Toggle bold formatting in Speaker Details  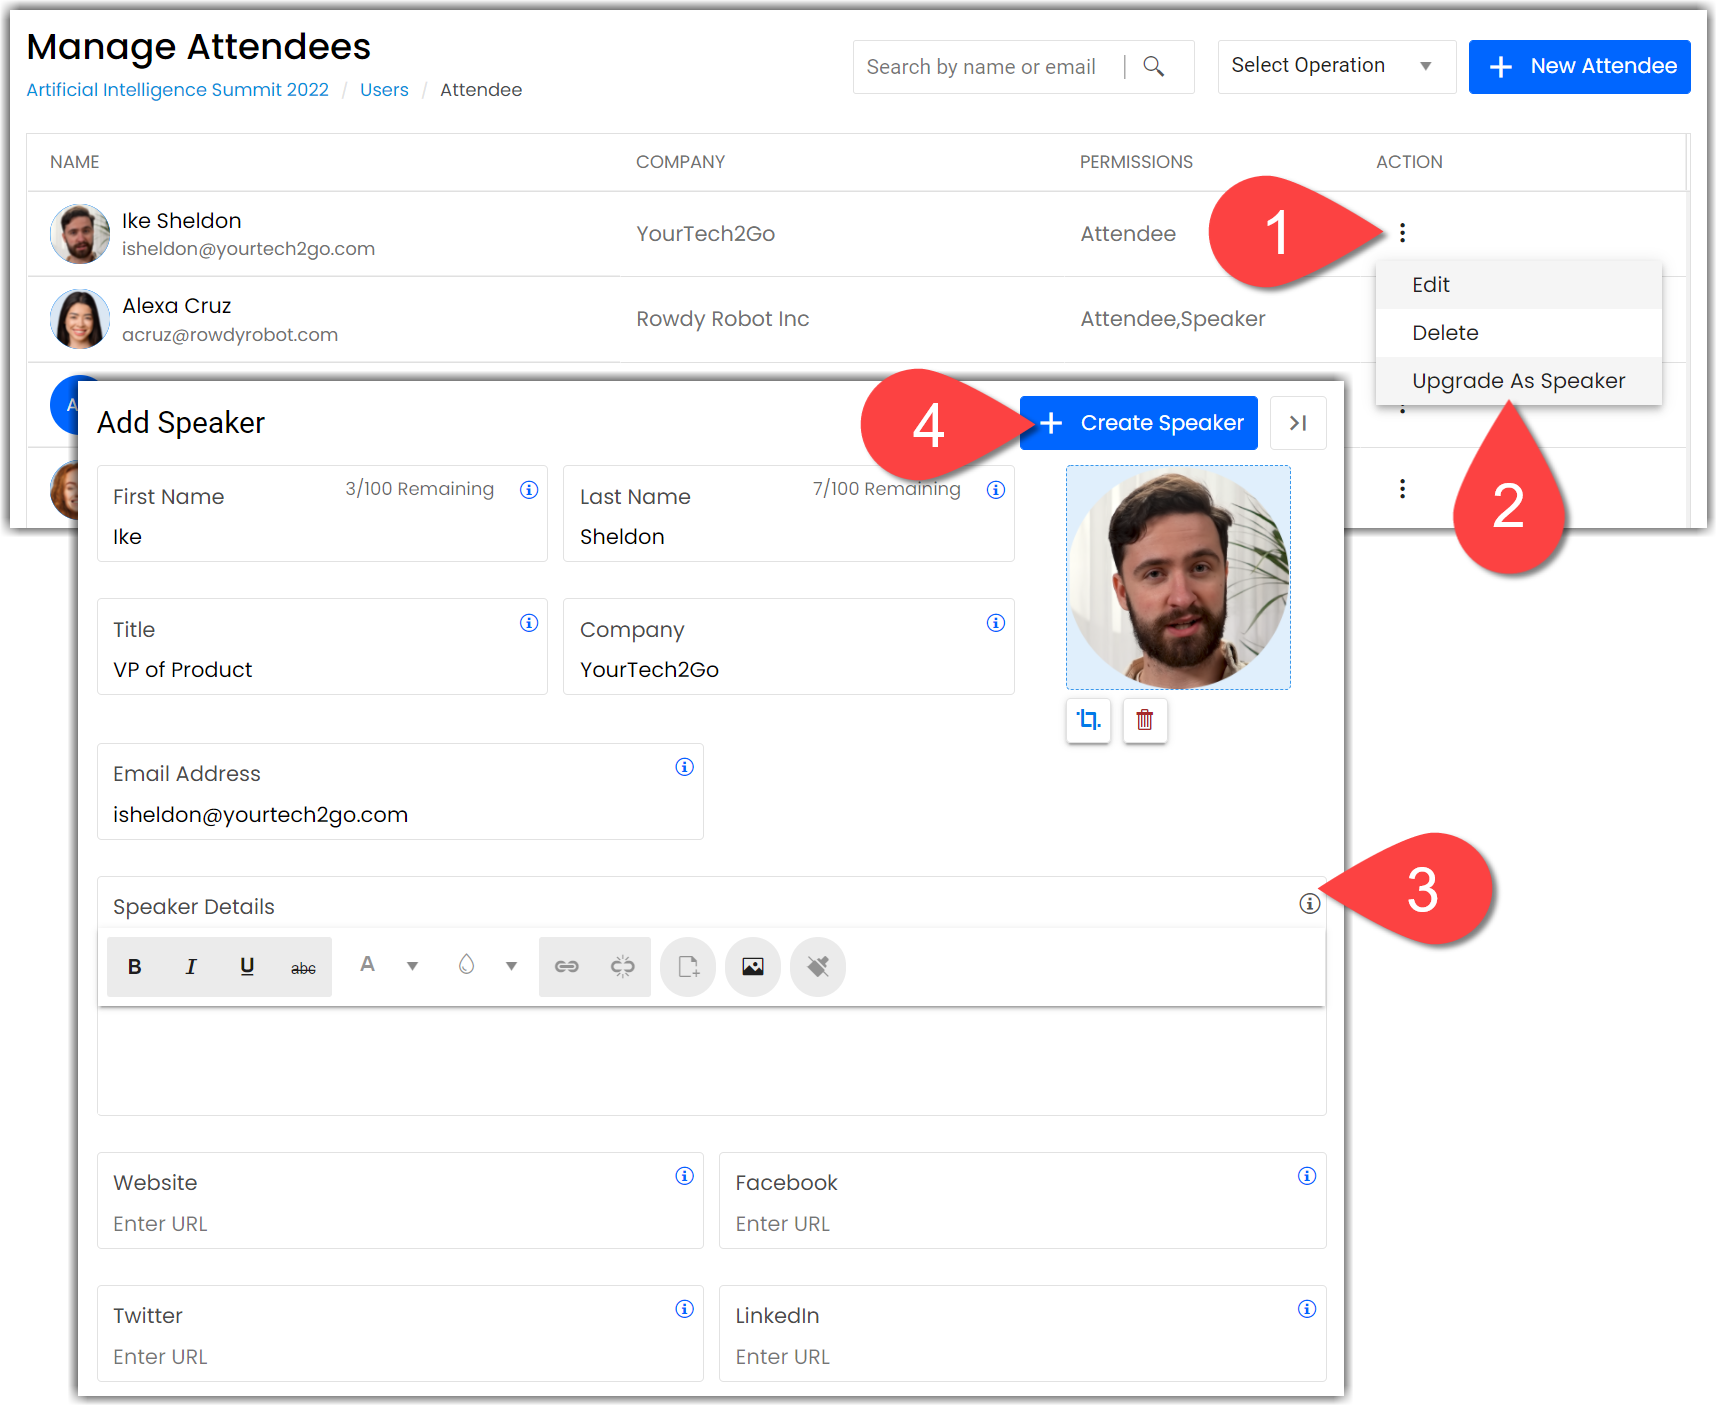click(135, 966)
